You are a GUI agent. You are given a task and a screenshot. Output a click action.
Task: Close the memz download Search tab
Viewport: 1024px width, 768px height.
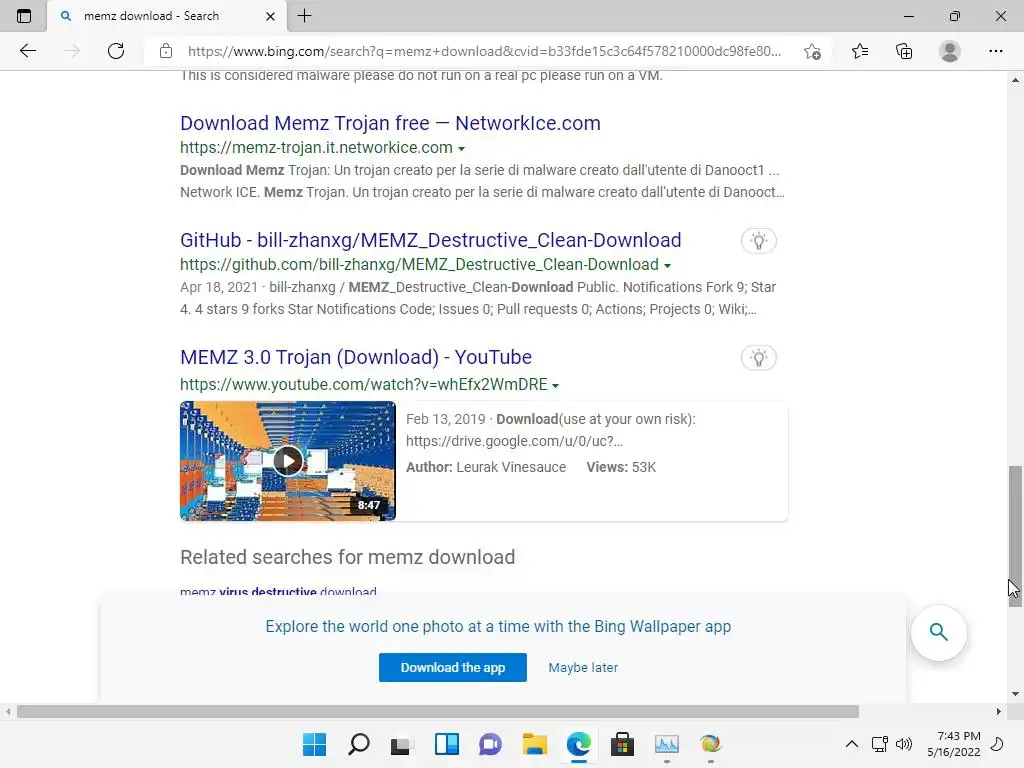click(x=270, y=16)
